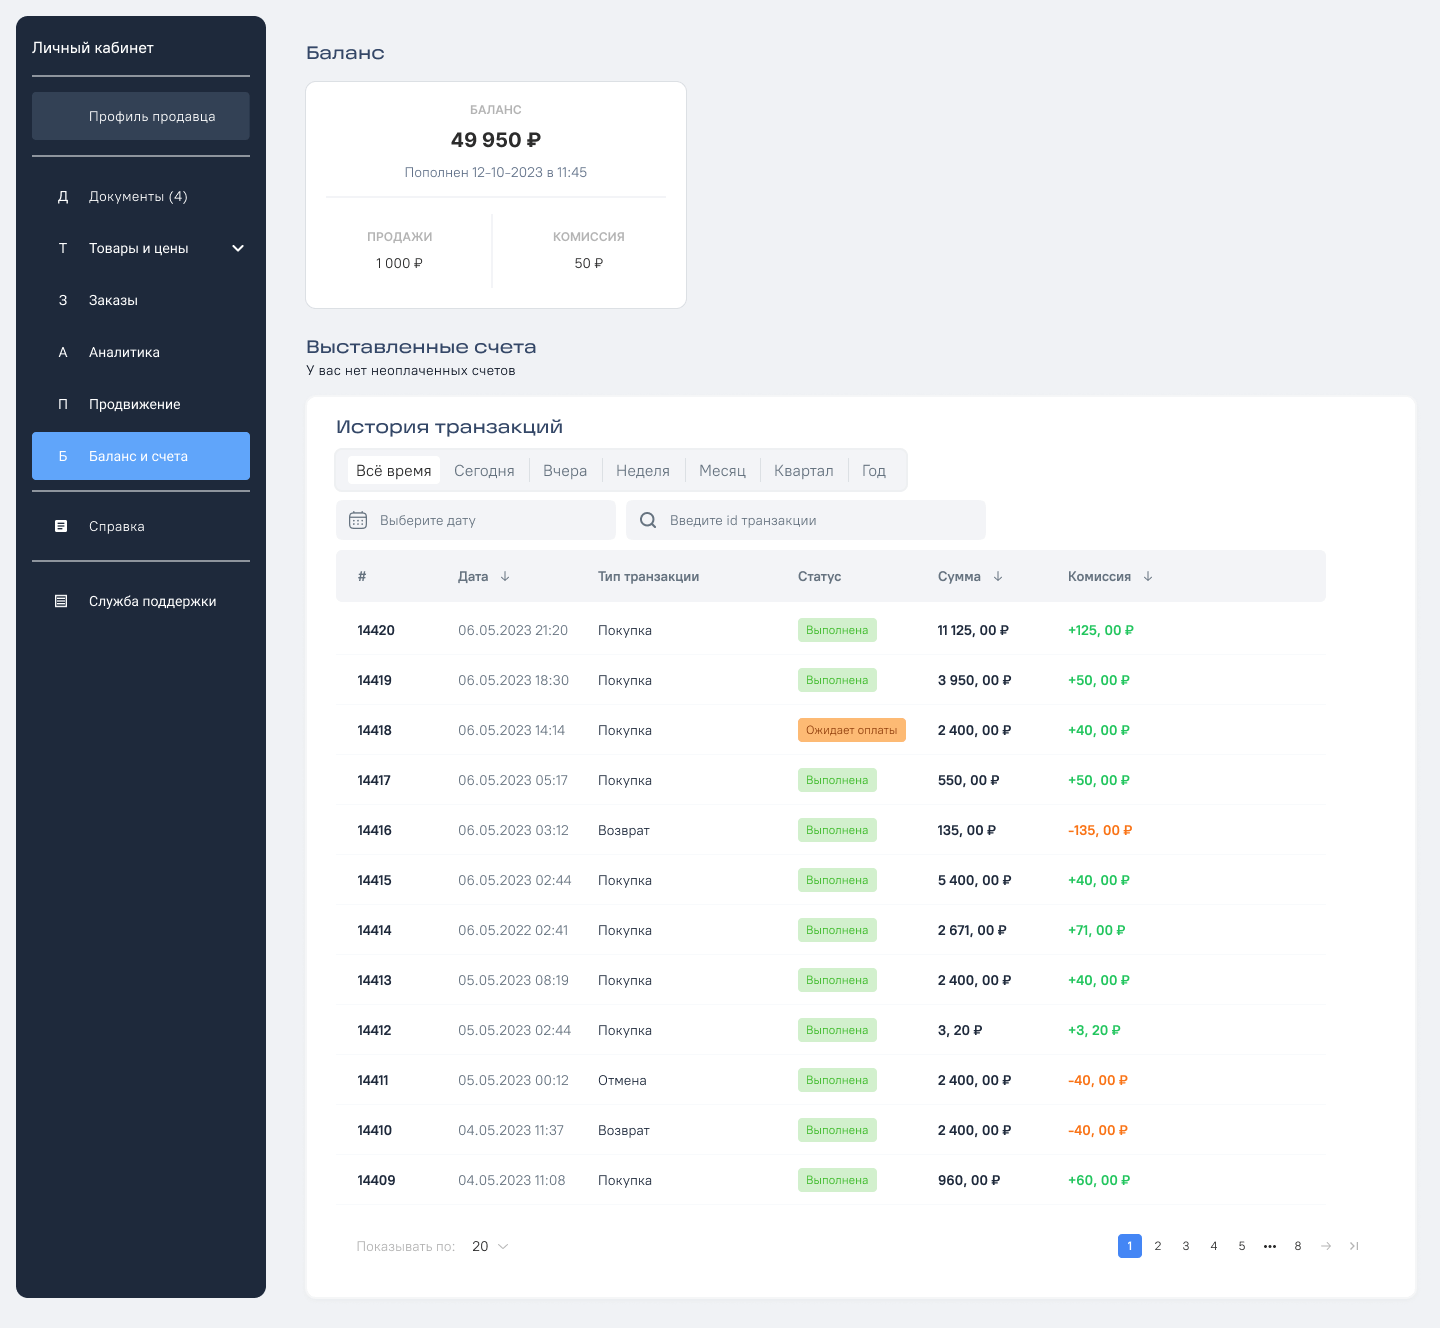Click the Служба поддержки list icon
Screen dimensions: 1440x1328
click(61, 601)
